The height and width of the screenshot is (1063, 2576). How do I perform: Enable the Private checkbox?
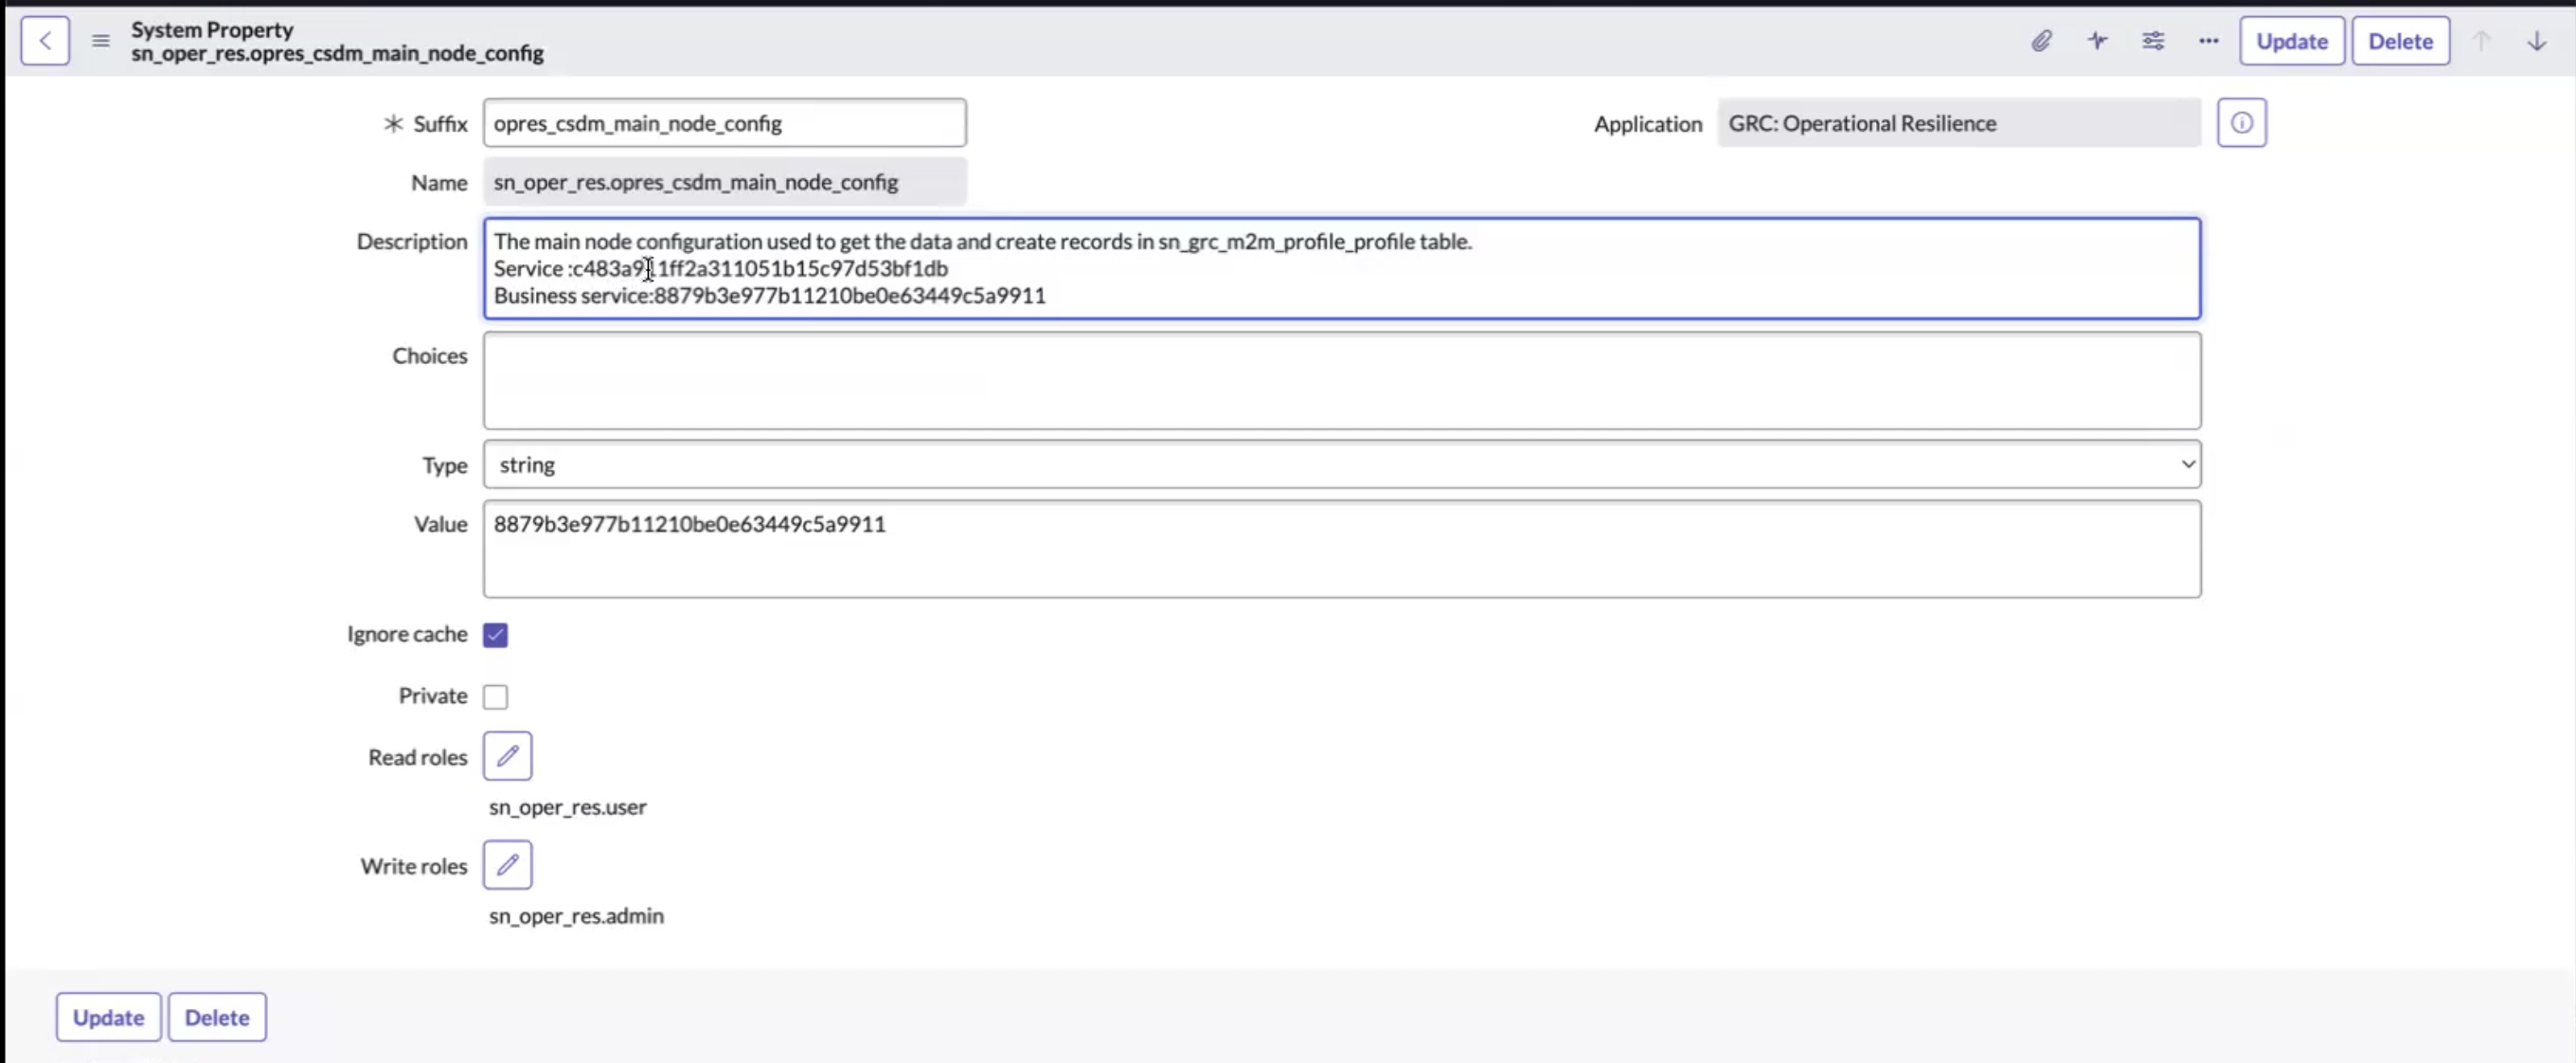(496, 696)
